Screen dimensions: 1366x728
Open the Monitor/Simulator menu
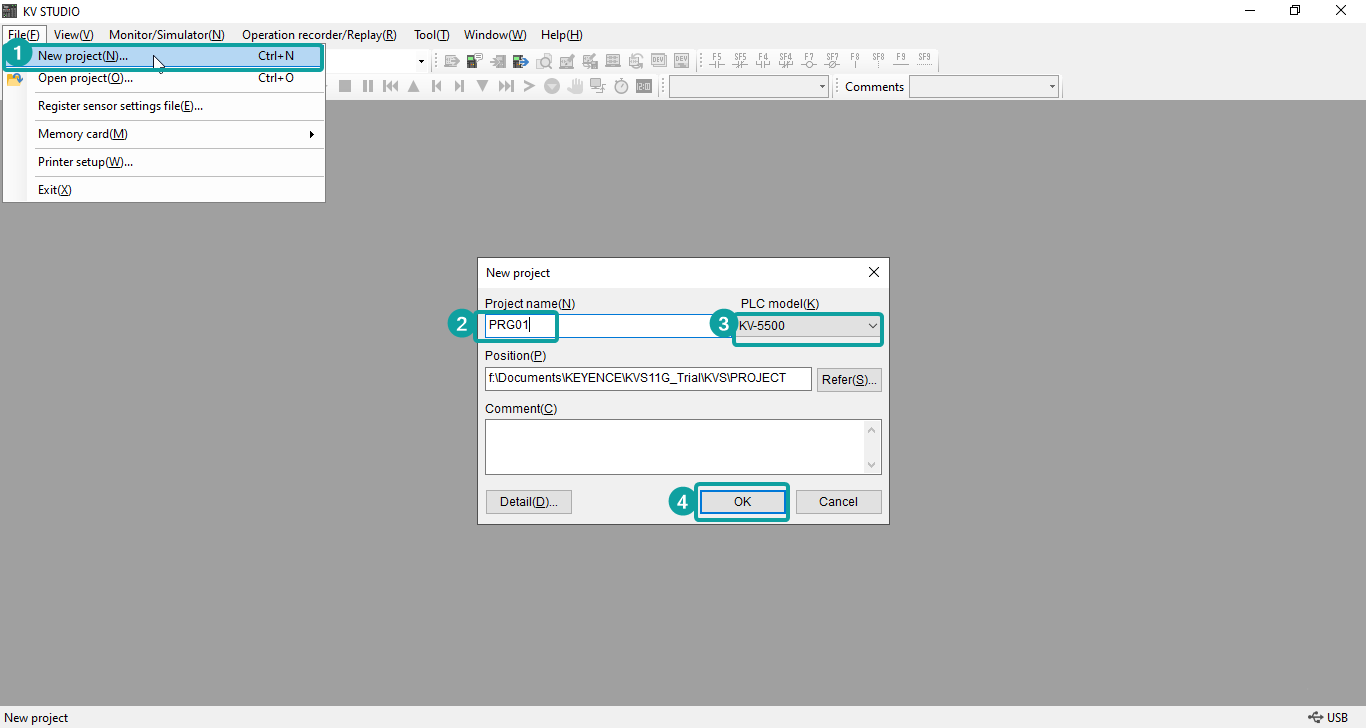point(166,34)
